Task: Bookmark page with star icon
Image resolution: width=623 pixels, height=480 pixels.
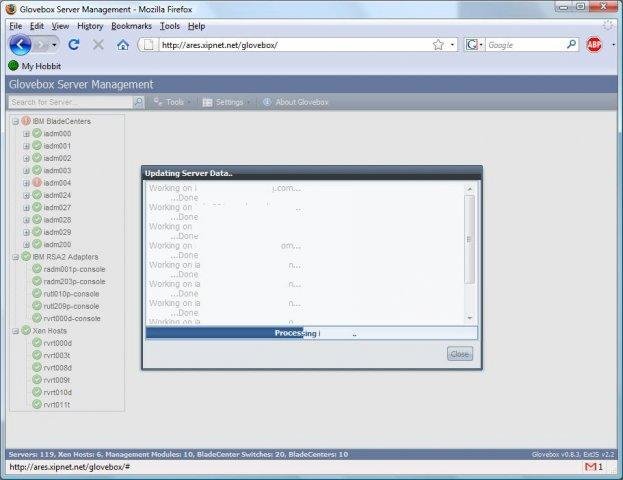Action: point(438,45)
